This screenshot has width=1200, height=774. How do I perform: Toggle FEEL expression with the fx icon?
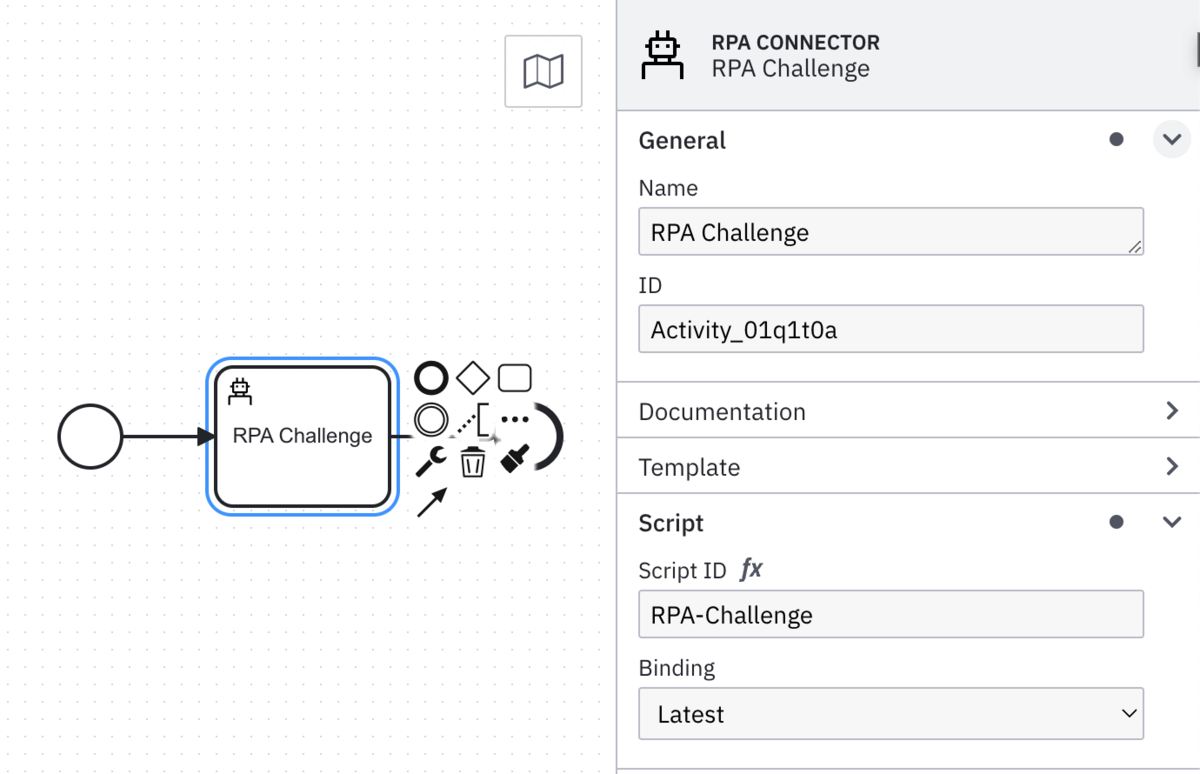751,570
